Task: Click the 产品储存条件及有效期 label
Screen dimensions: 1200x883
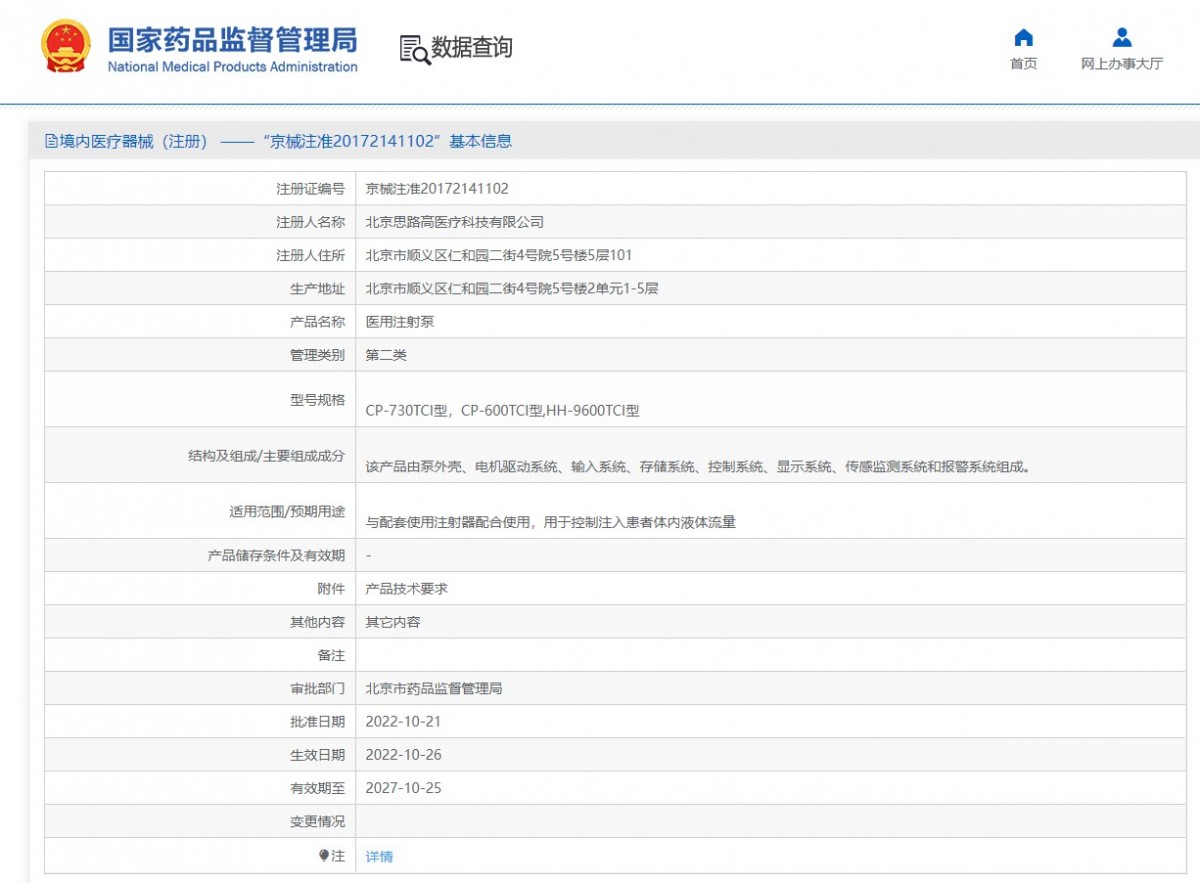Action: point(276,555)
